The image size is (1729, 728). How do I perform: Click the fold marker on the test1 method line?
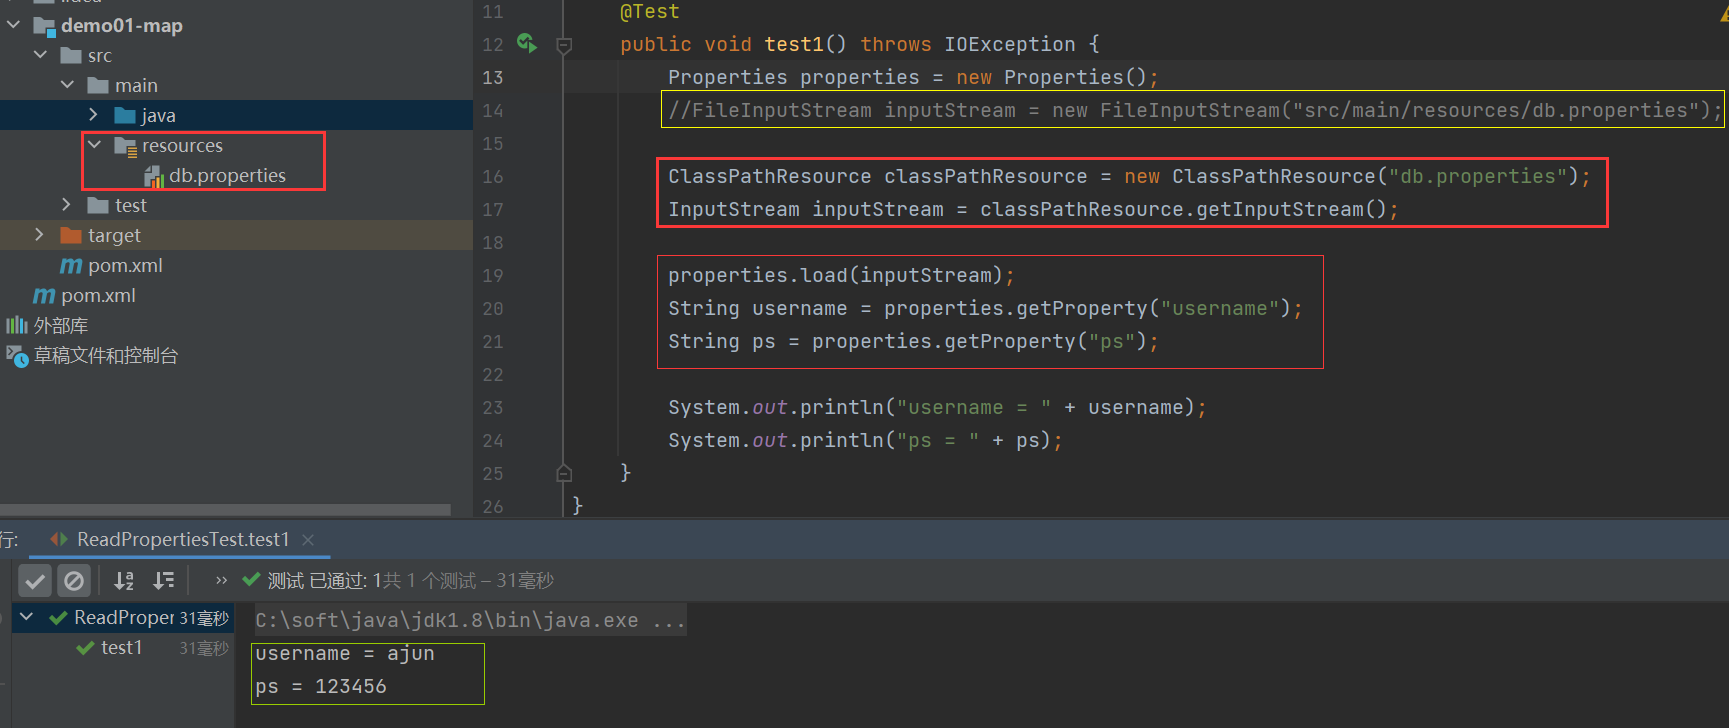[x=564, y=45]
